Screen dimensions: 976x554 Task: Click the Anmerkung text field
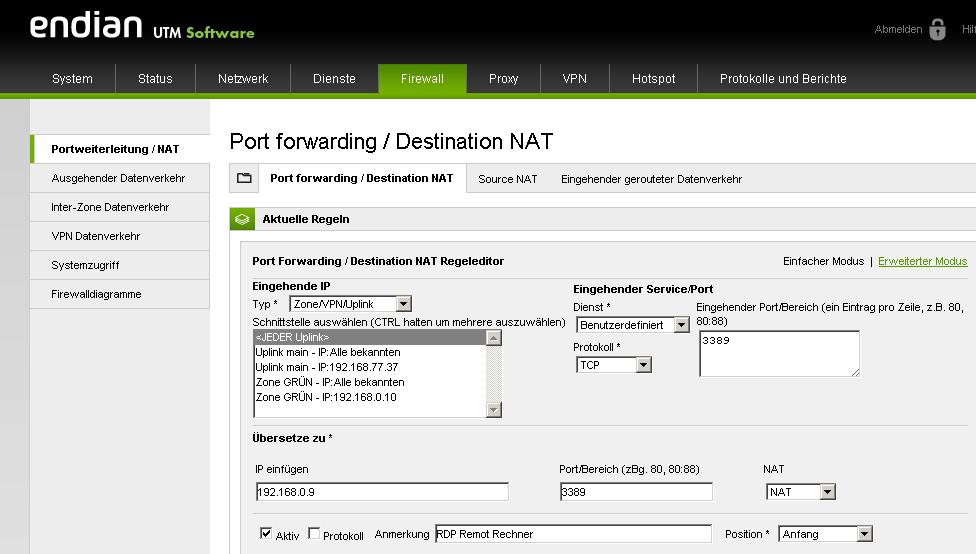pos(572,534)
